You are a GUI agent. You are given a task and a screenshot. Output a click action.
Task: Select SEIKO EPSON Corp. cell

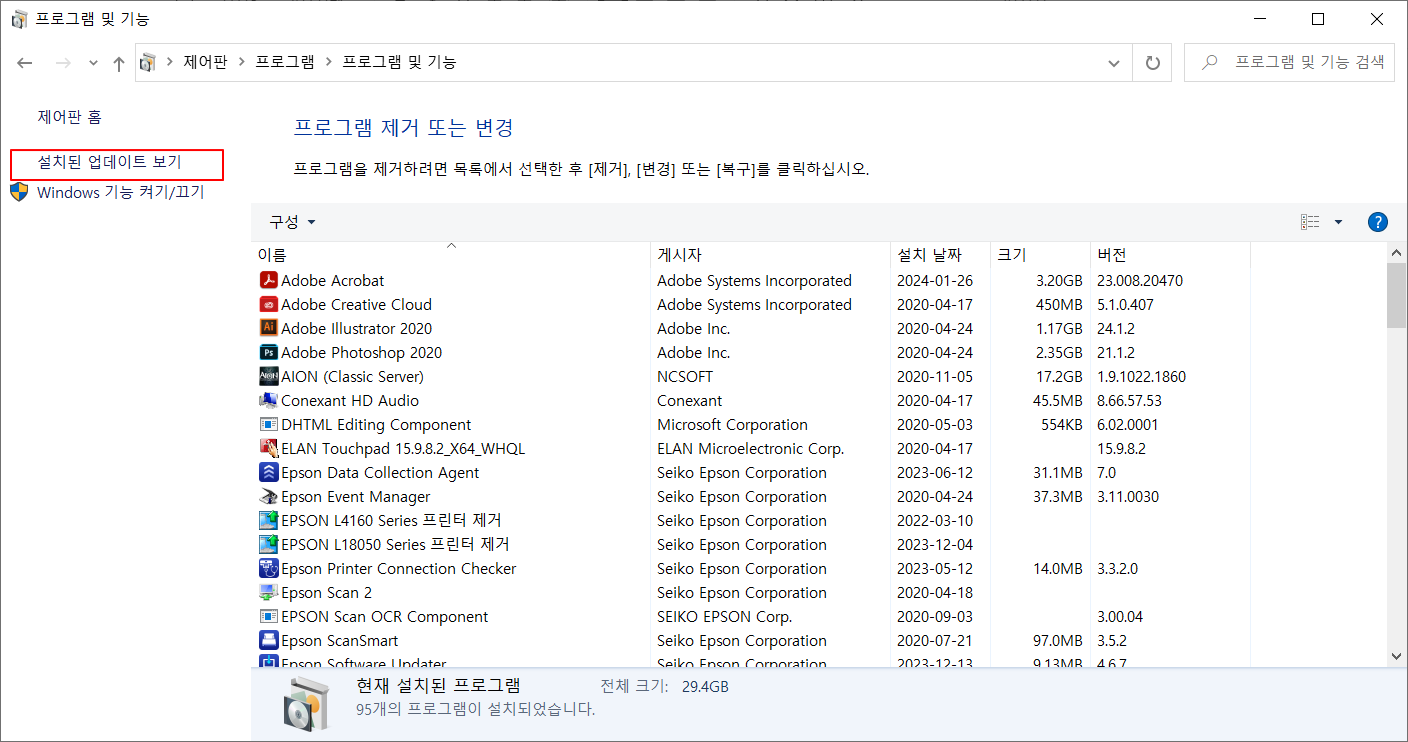pyautogui.click(x=724, y=617)
